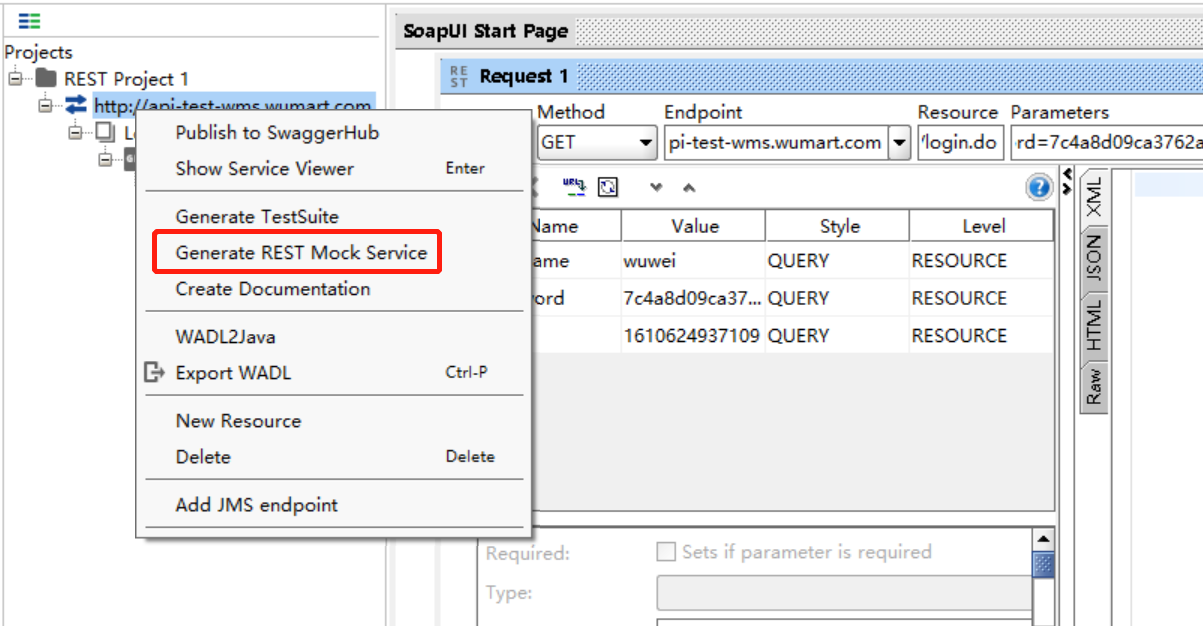
Task: Click the Resource field showing /login.do
Action: pyautogui.click(x=960, y=142)
